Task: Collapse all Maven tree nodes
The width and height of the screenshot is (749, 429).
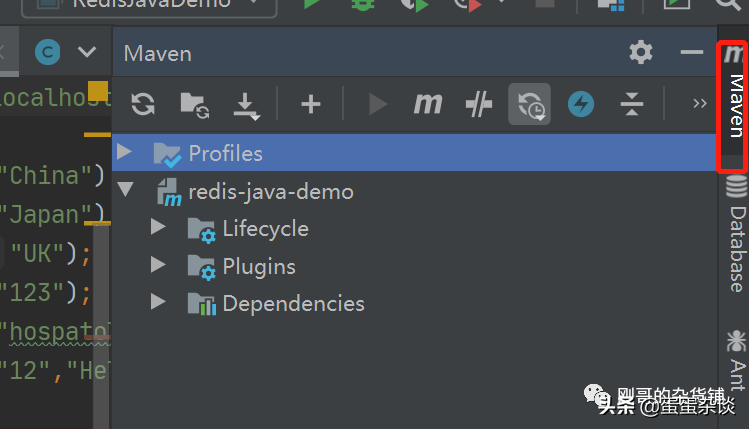Action: pyautogui.click(x=631, y=104)
